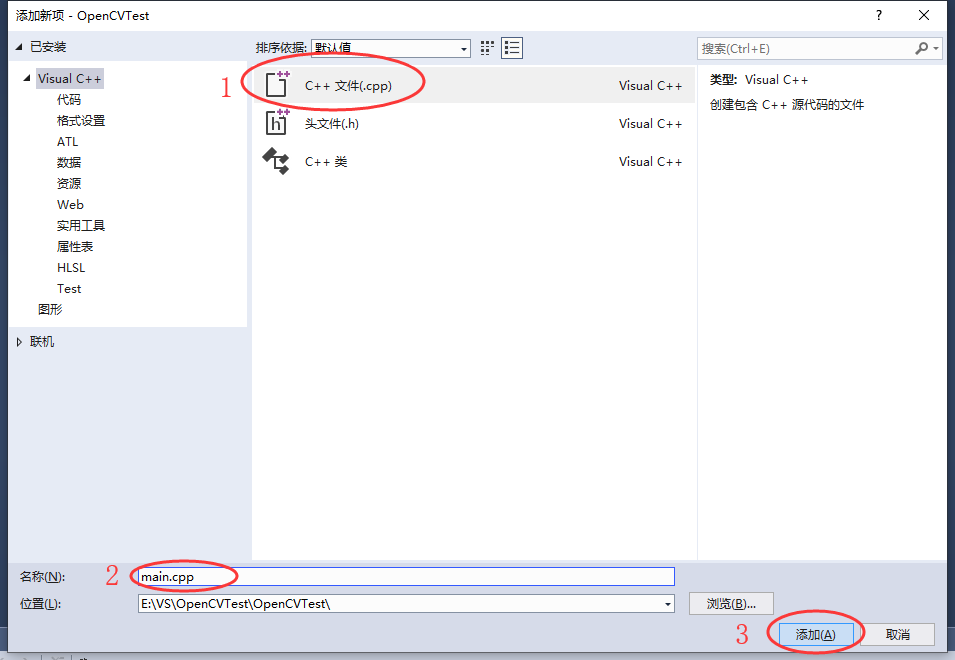Viewport: 955px width, 660px height.
Task: Open the 位置 path dropdown arrow
Action: click(x=668, y=604)
